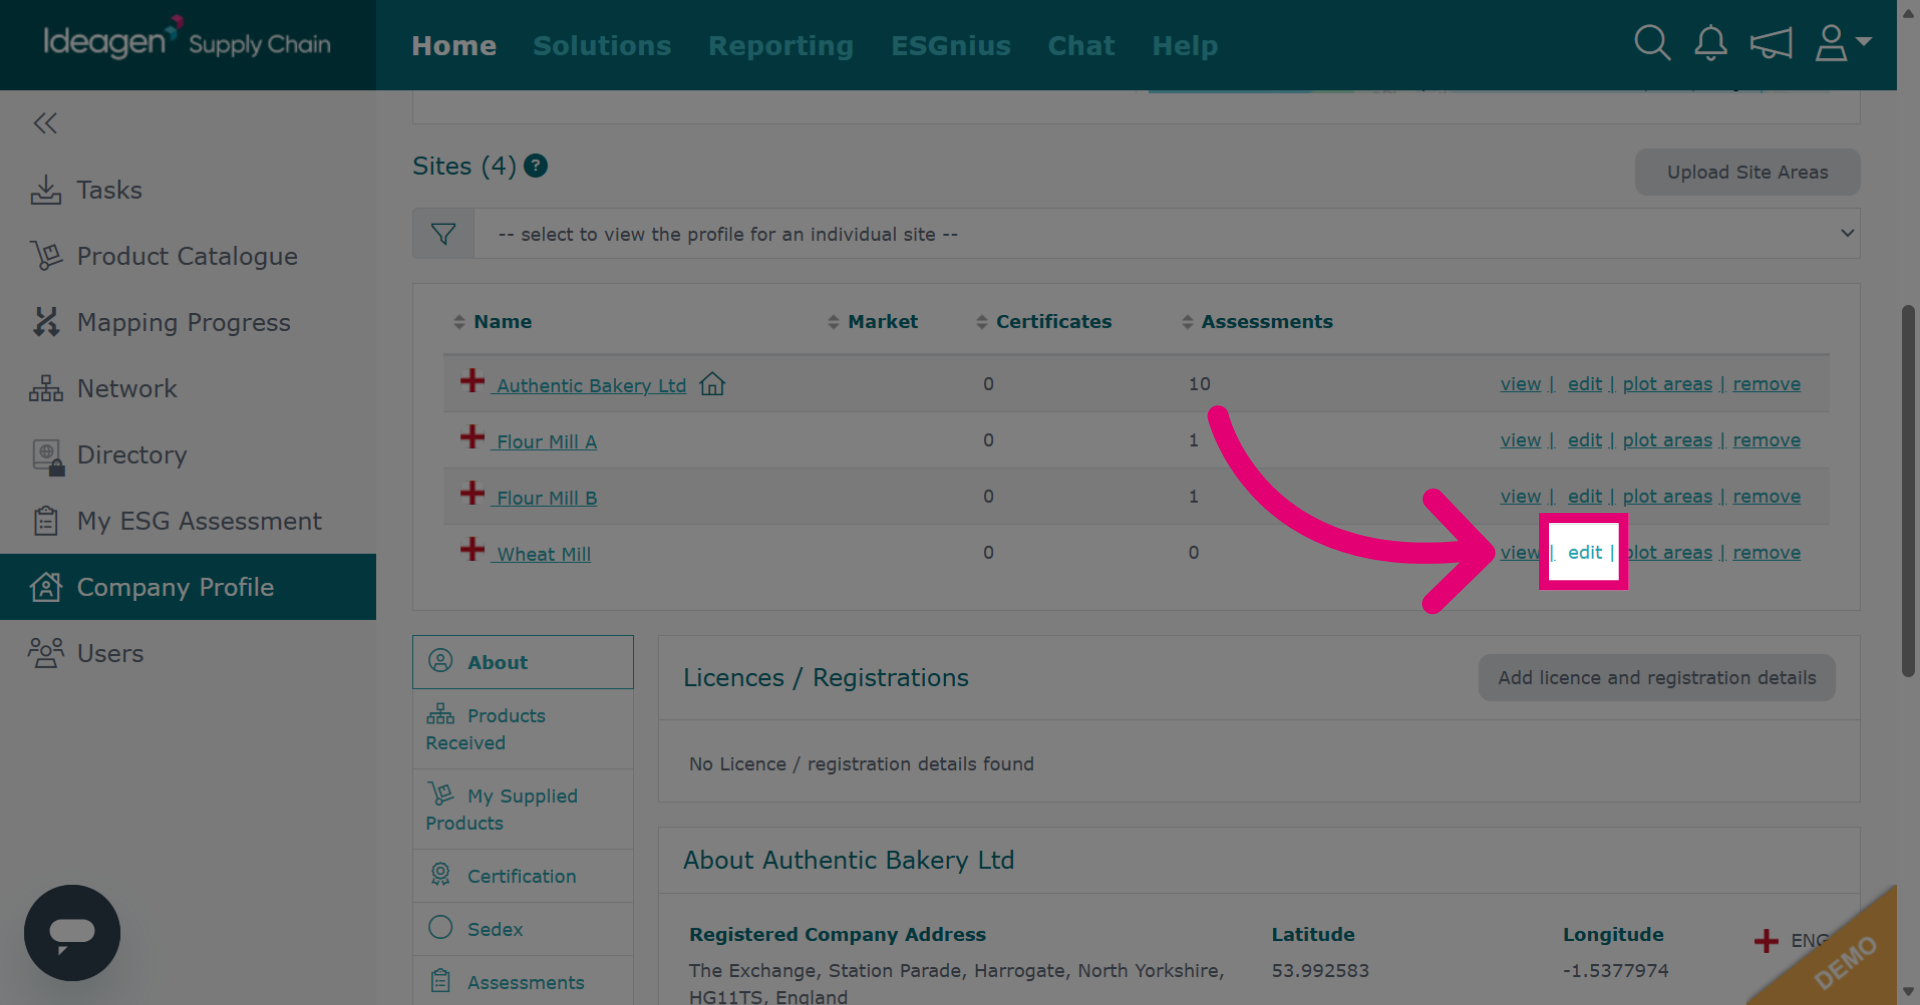Sort sites by Name column

pos(492,322)
